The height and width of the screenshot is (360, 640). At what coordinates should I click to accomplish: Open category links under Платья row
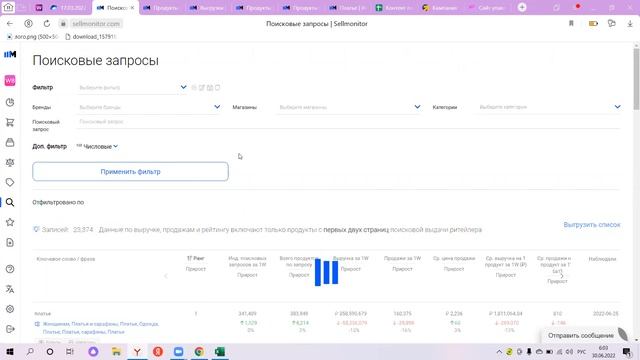coord(100,328)
